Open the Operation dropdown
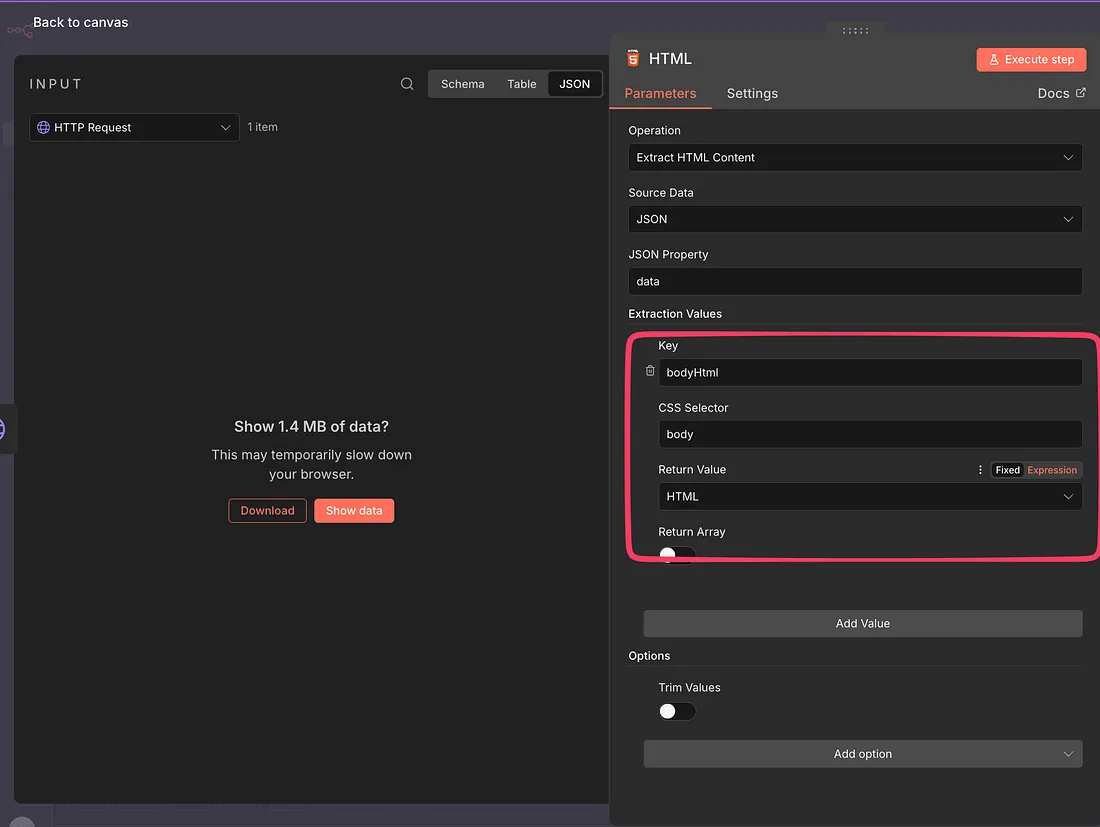This screenshot has height=827, width=1100. (854, 157)
